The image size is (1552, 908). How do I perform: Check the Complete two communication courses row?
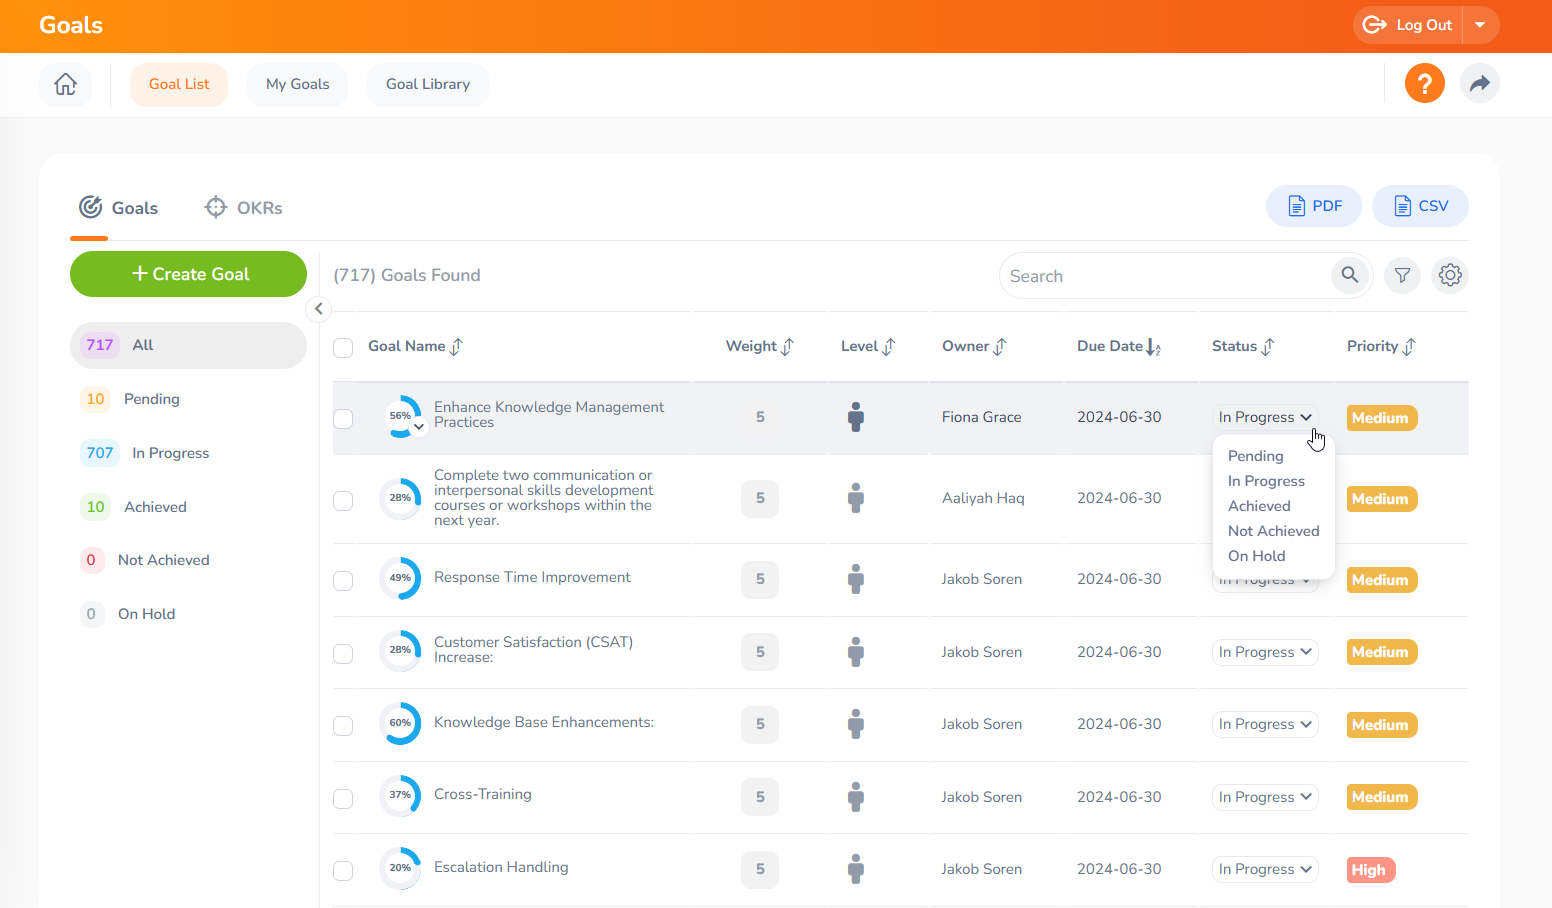tap(343, 500)
